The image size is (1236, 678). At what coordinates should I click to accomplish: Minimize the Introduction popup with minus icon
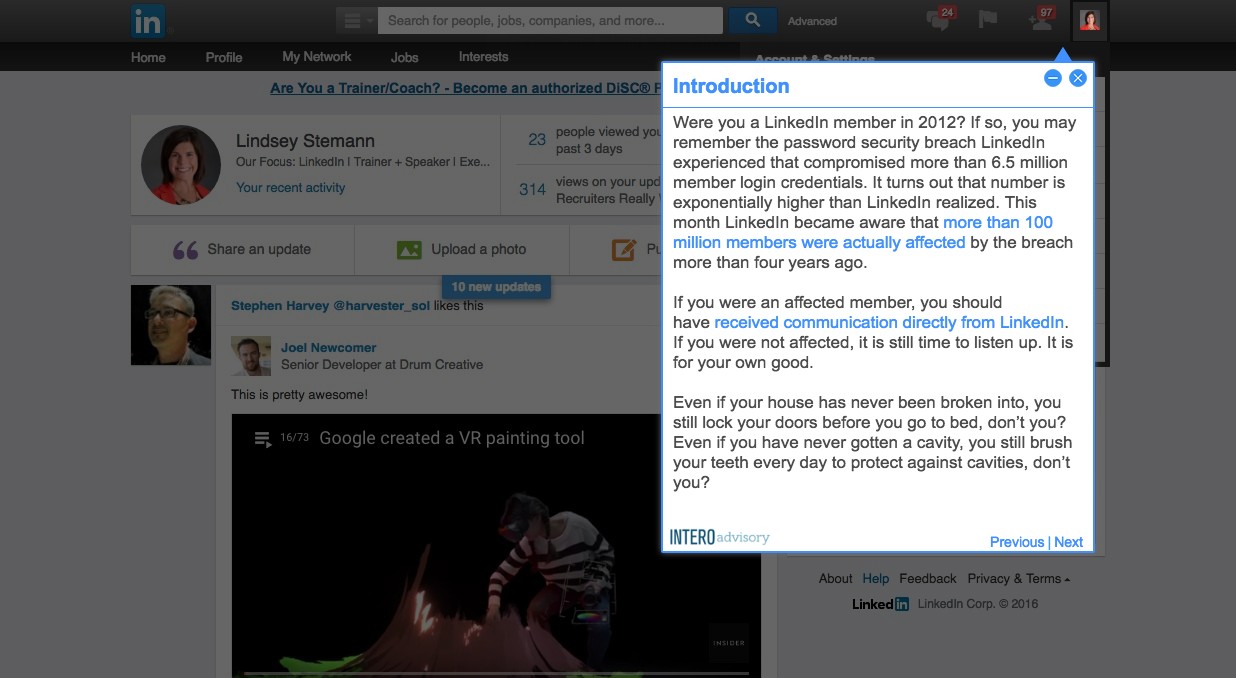pyautogui.click(x=1052, y=78)
